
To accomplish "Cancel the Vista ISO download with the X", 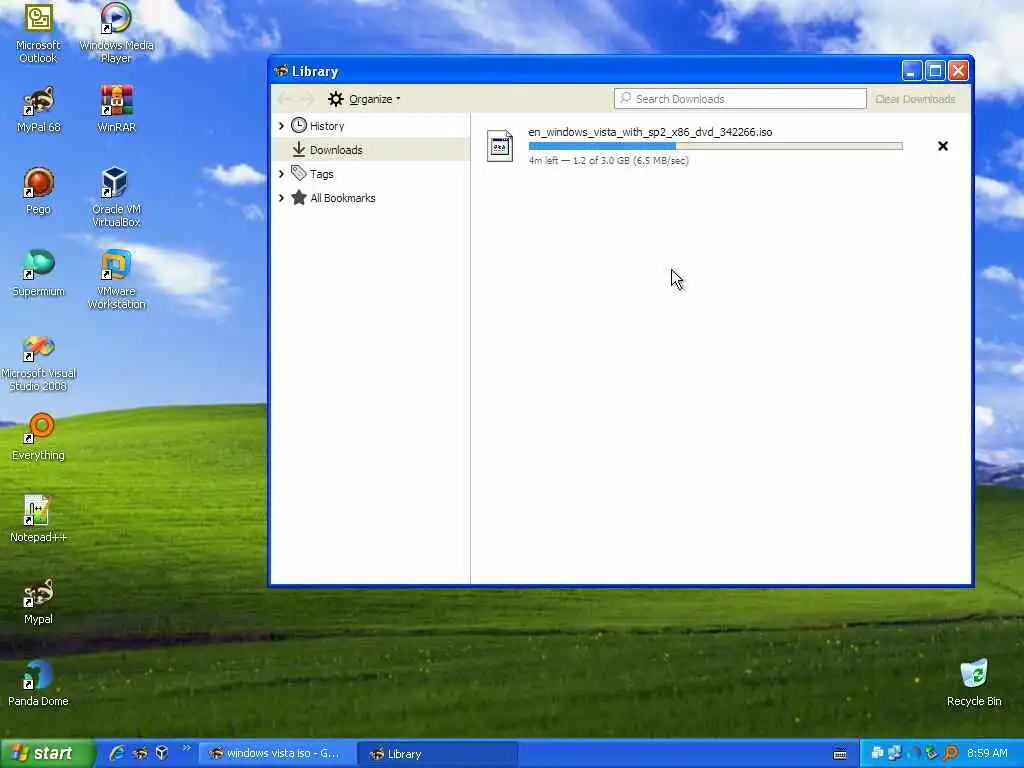I will pyautogui.click(x=942, y=146).
